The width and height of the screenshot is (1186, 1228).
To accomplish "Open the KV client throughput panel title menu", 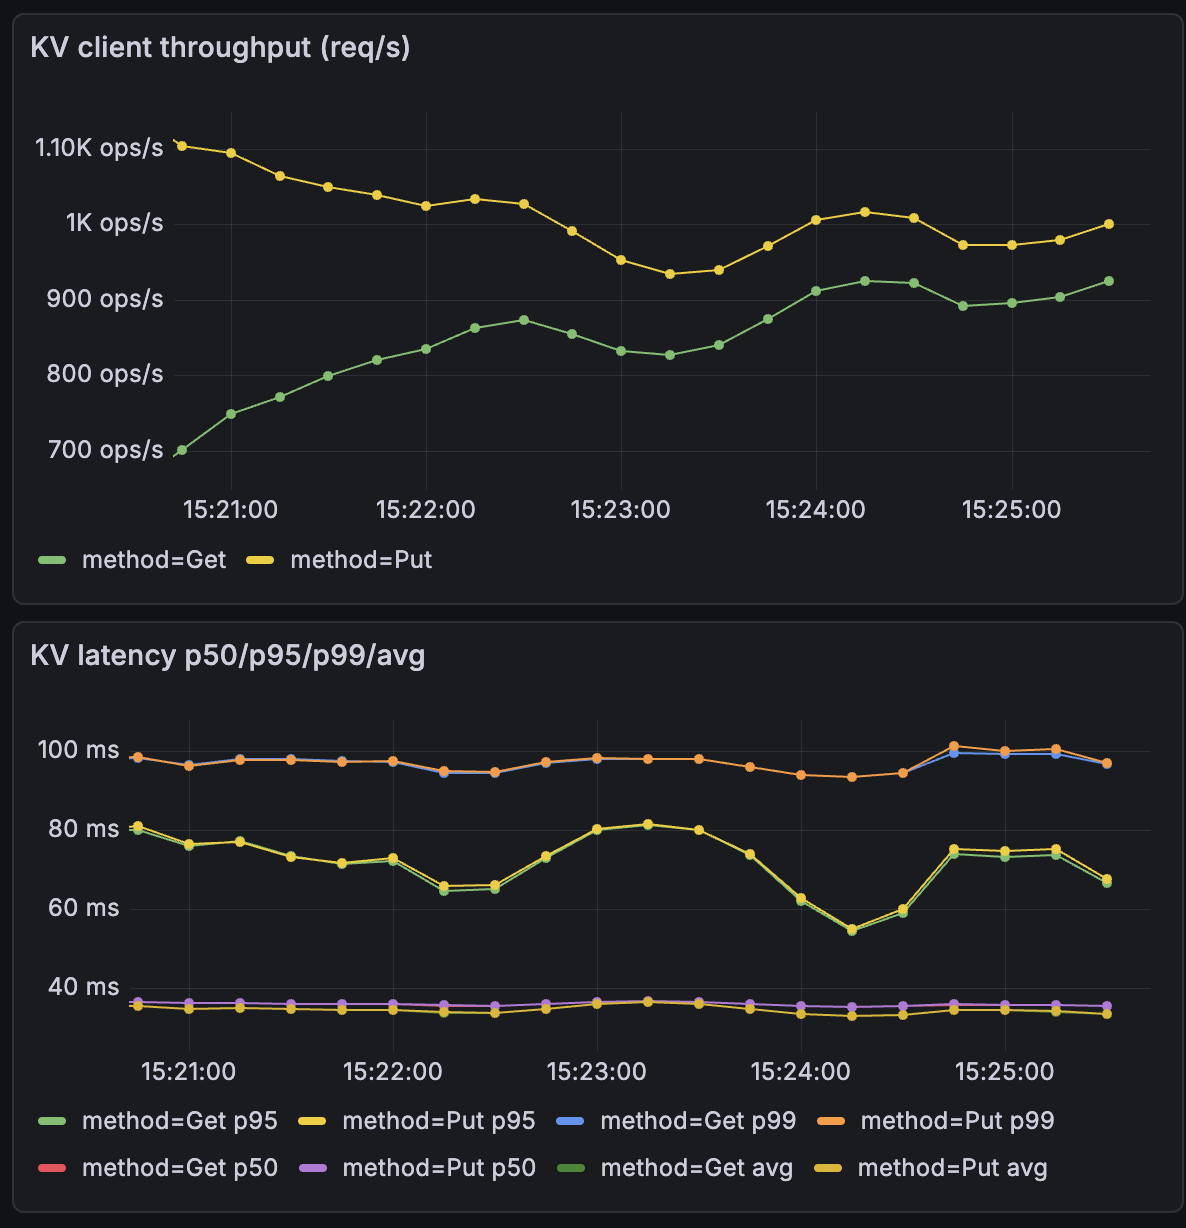I will point(220,48).
